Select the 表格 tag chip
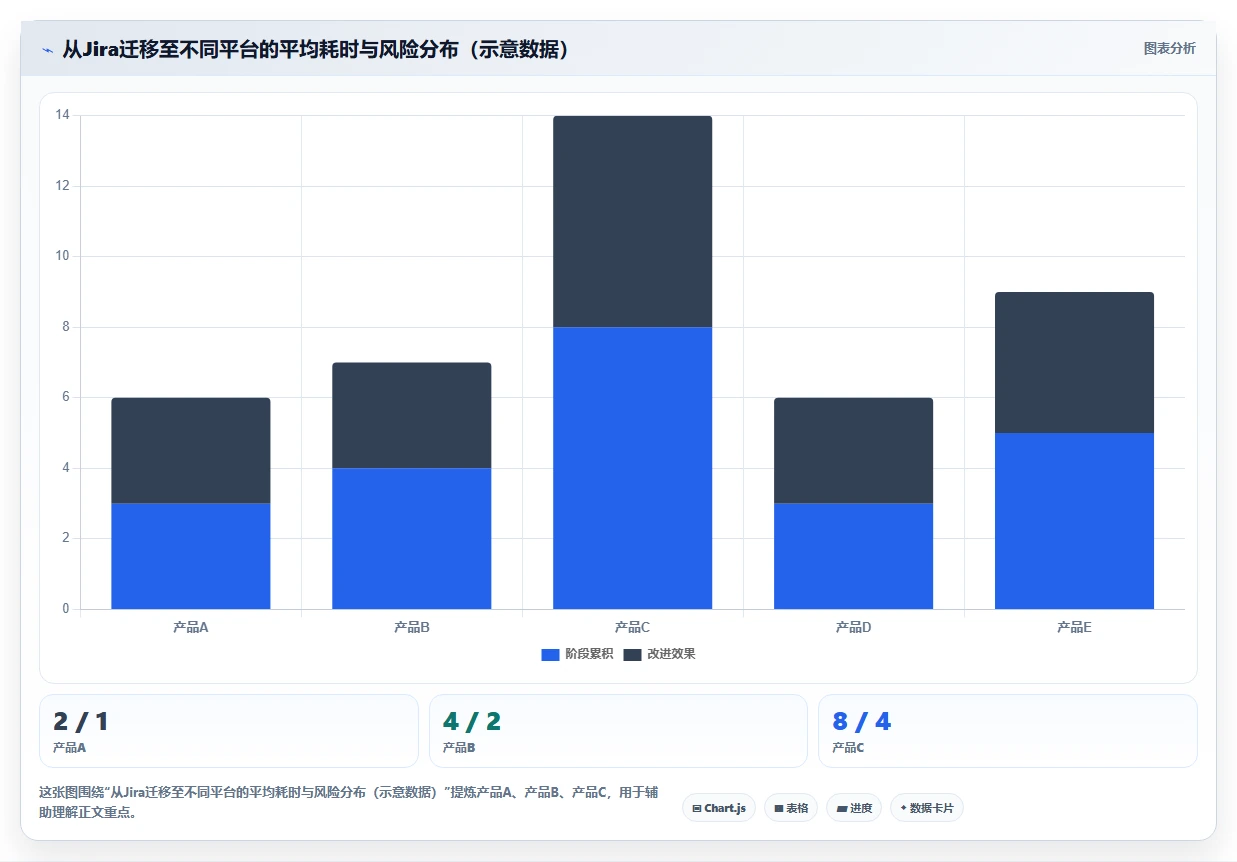1237x862 pixels. coord(791,808)
